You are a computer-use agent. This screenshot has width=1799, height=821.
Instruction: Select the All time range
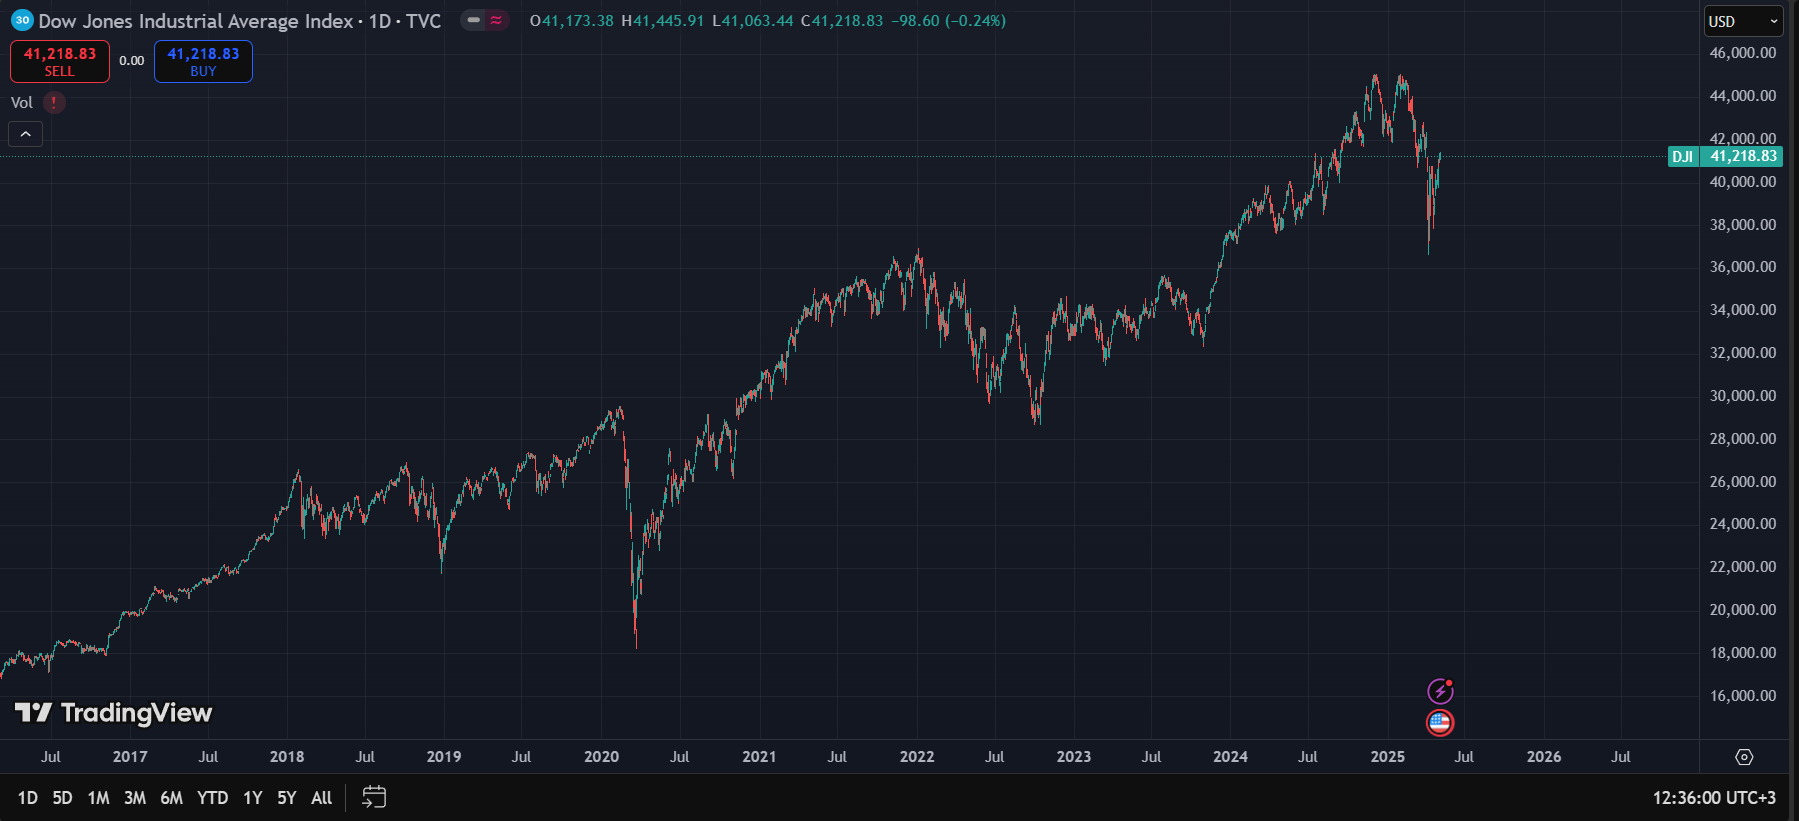coord(322,797)
